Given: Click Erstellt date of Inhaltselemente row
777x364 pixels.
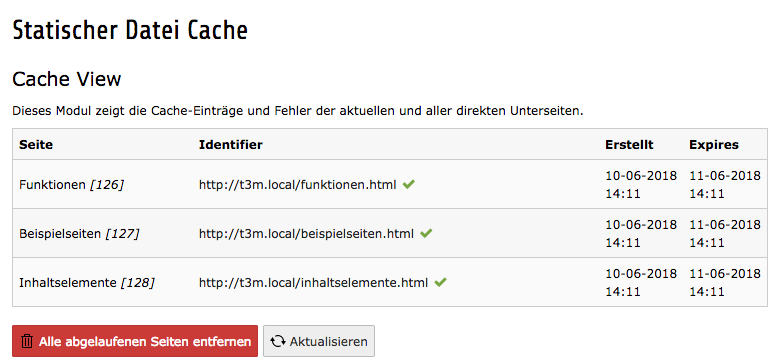Looking at the screenshot, I should [x=641, y=282].
